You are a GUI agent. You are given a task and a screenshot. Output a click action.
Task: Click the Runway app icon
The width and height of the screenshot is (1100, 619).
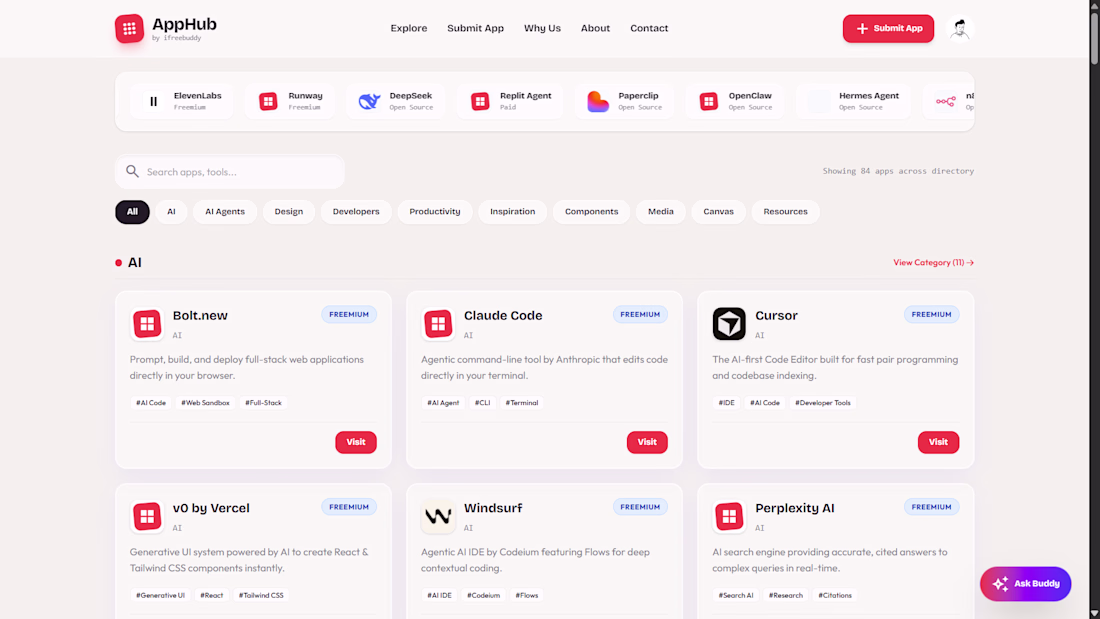point(268,101)
